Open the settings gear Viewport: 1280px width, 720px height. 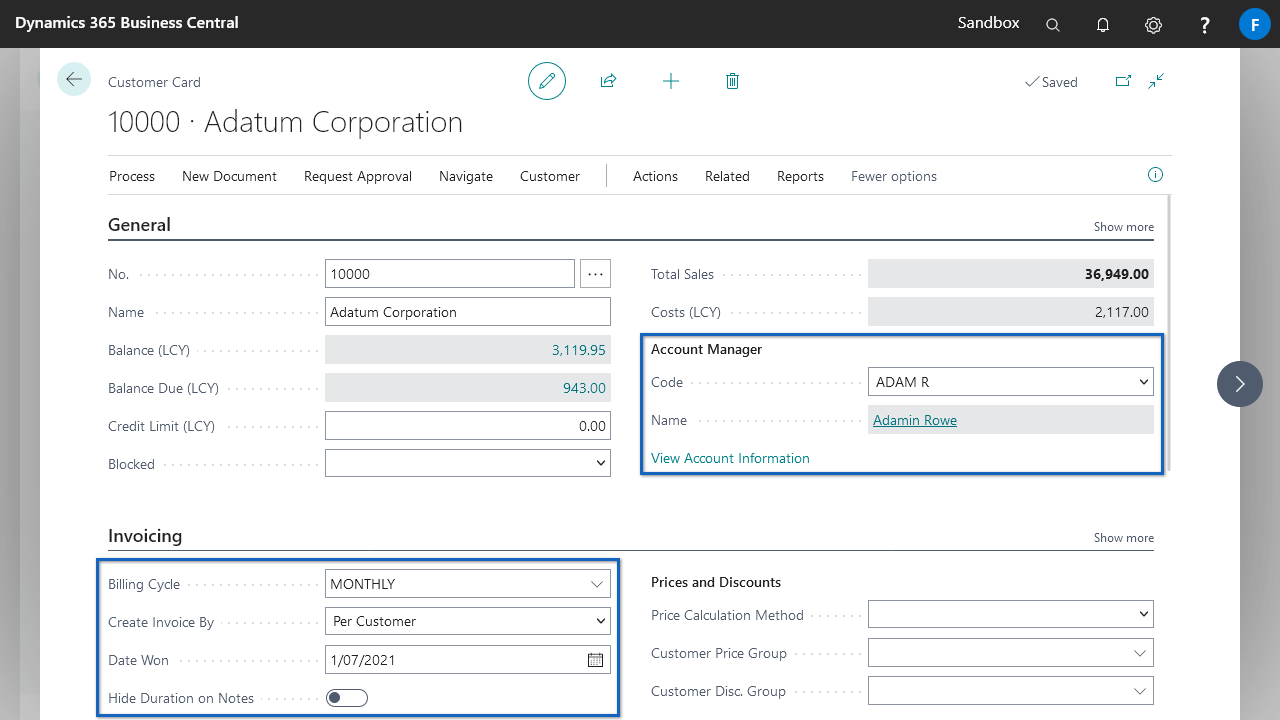pos(1153,25)
